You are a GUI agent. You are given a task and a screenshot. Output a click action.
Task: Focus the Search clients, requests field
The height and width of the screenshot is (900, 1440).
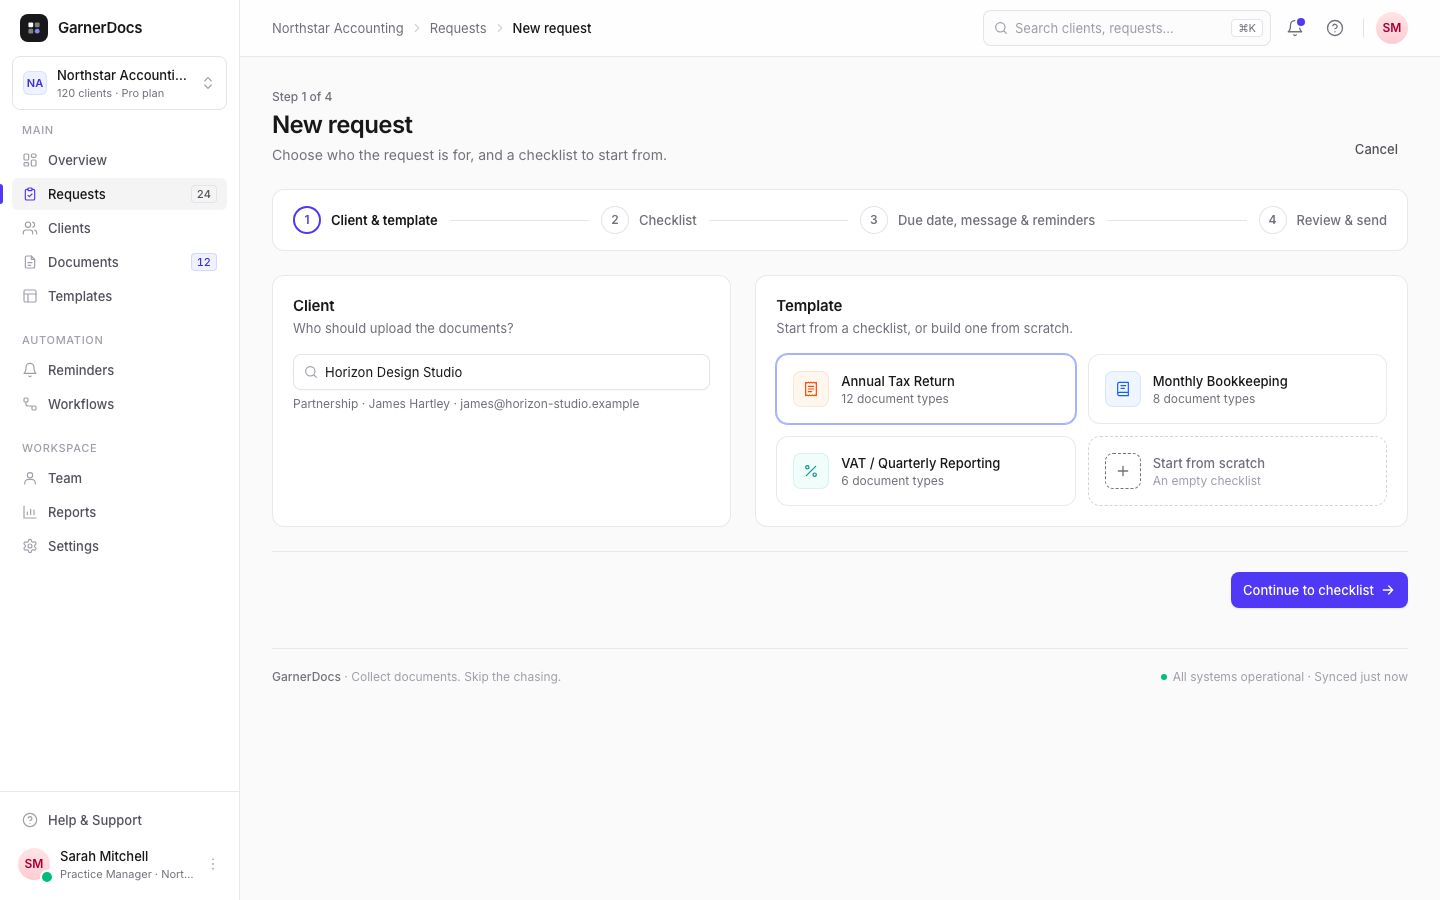point(1127,28)
